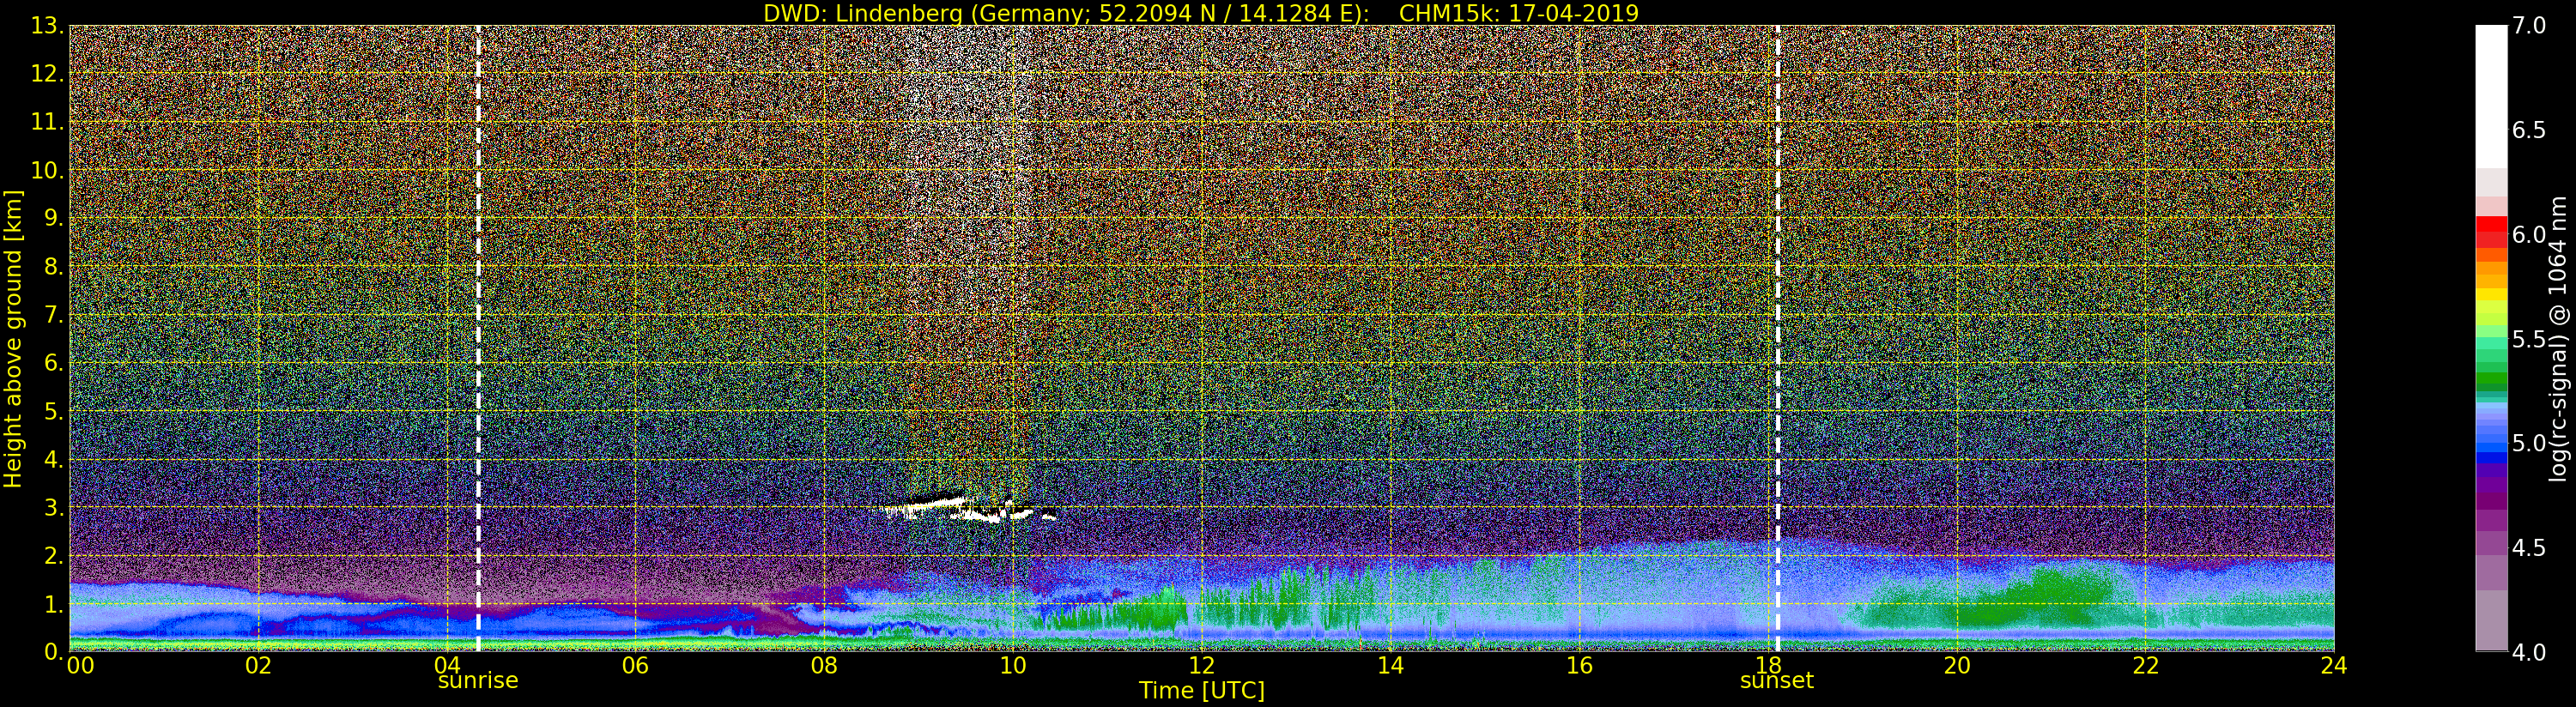The image size is (2576, 707).
Task: Click the 7.0 colorbar tick label
Action: tap(2529, 26)
